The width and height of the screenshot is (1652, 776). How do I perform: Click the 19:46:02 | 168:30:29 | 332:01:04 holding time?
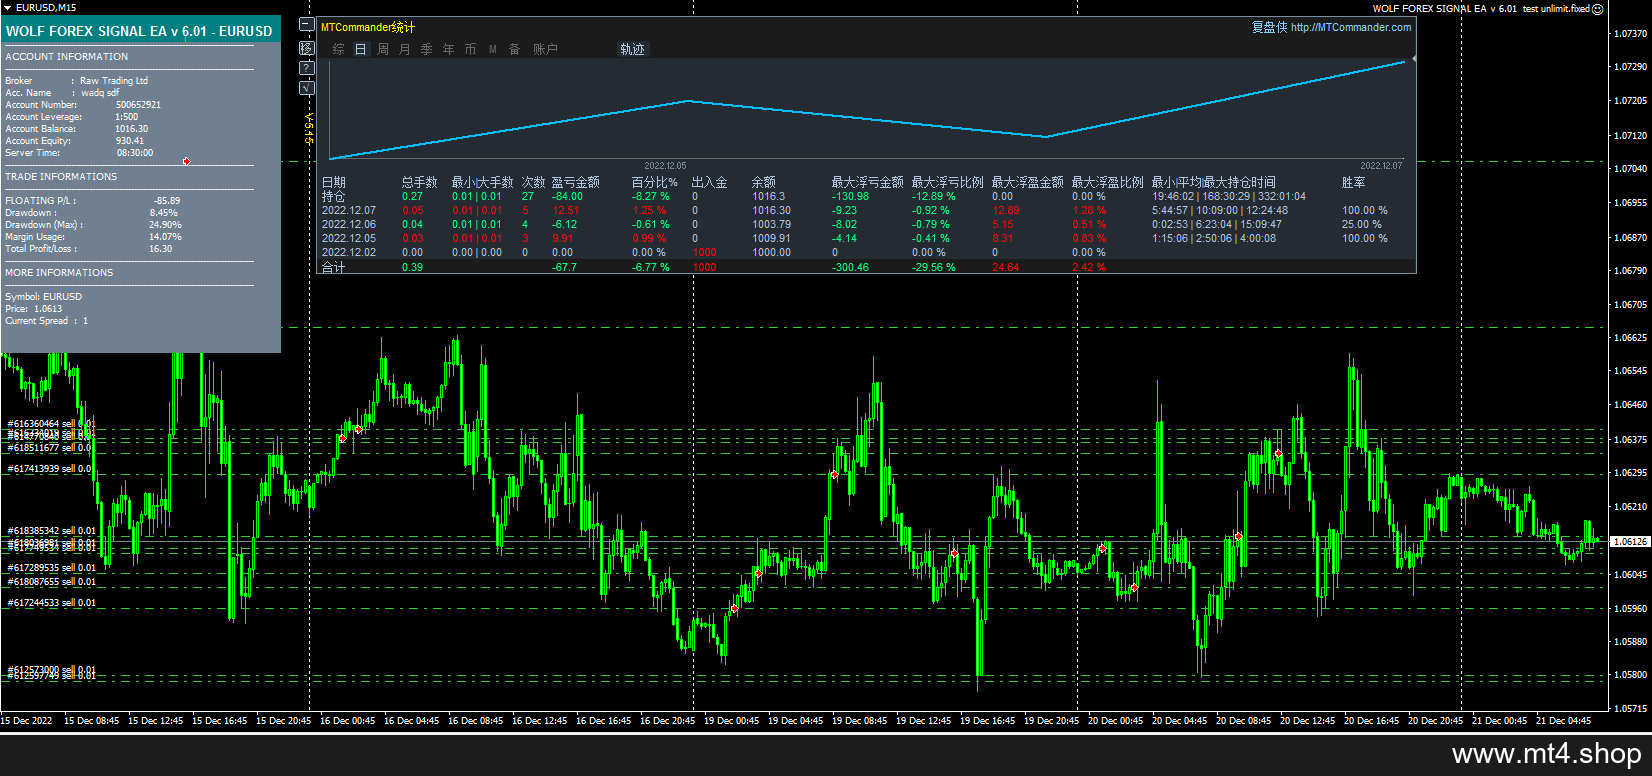pos(1229,196)
